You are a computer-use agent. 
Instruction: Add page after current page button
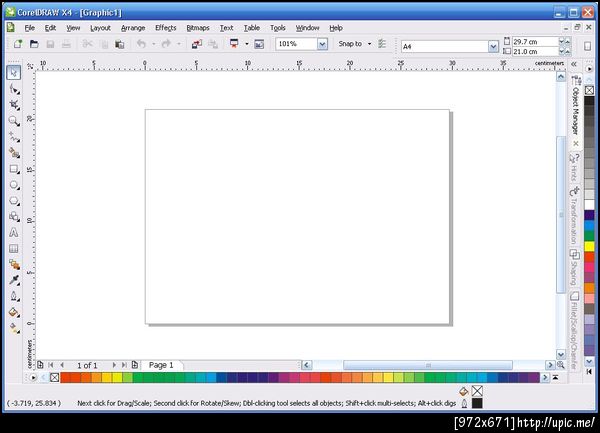(x=135, y=365)
